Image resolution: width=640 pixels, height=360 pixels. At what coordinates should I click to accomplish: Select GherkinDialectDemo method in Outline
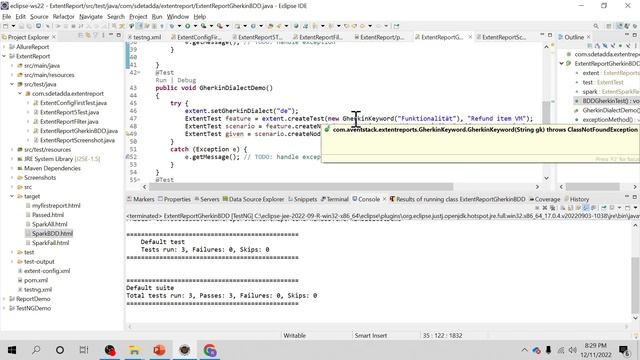coord(610,111)
